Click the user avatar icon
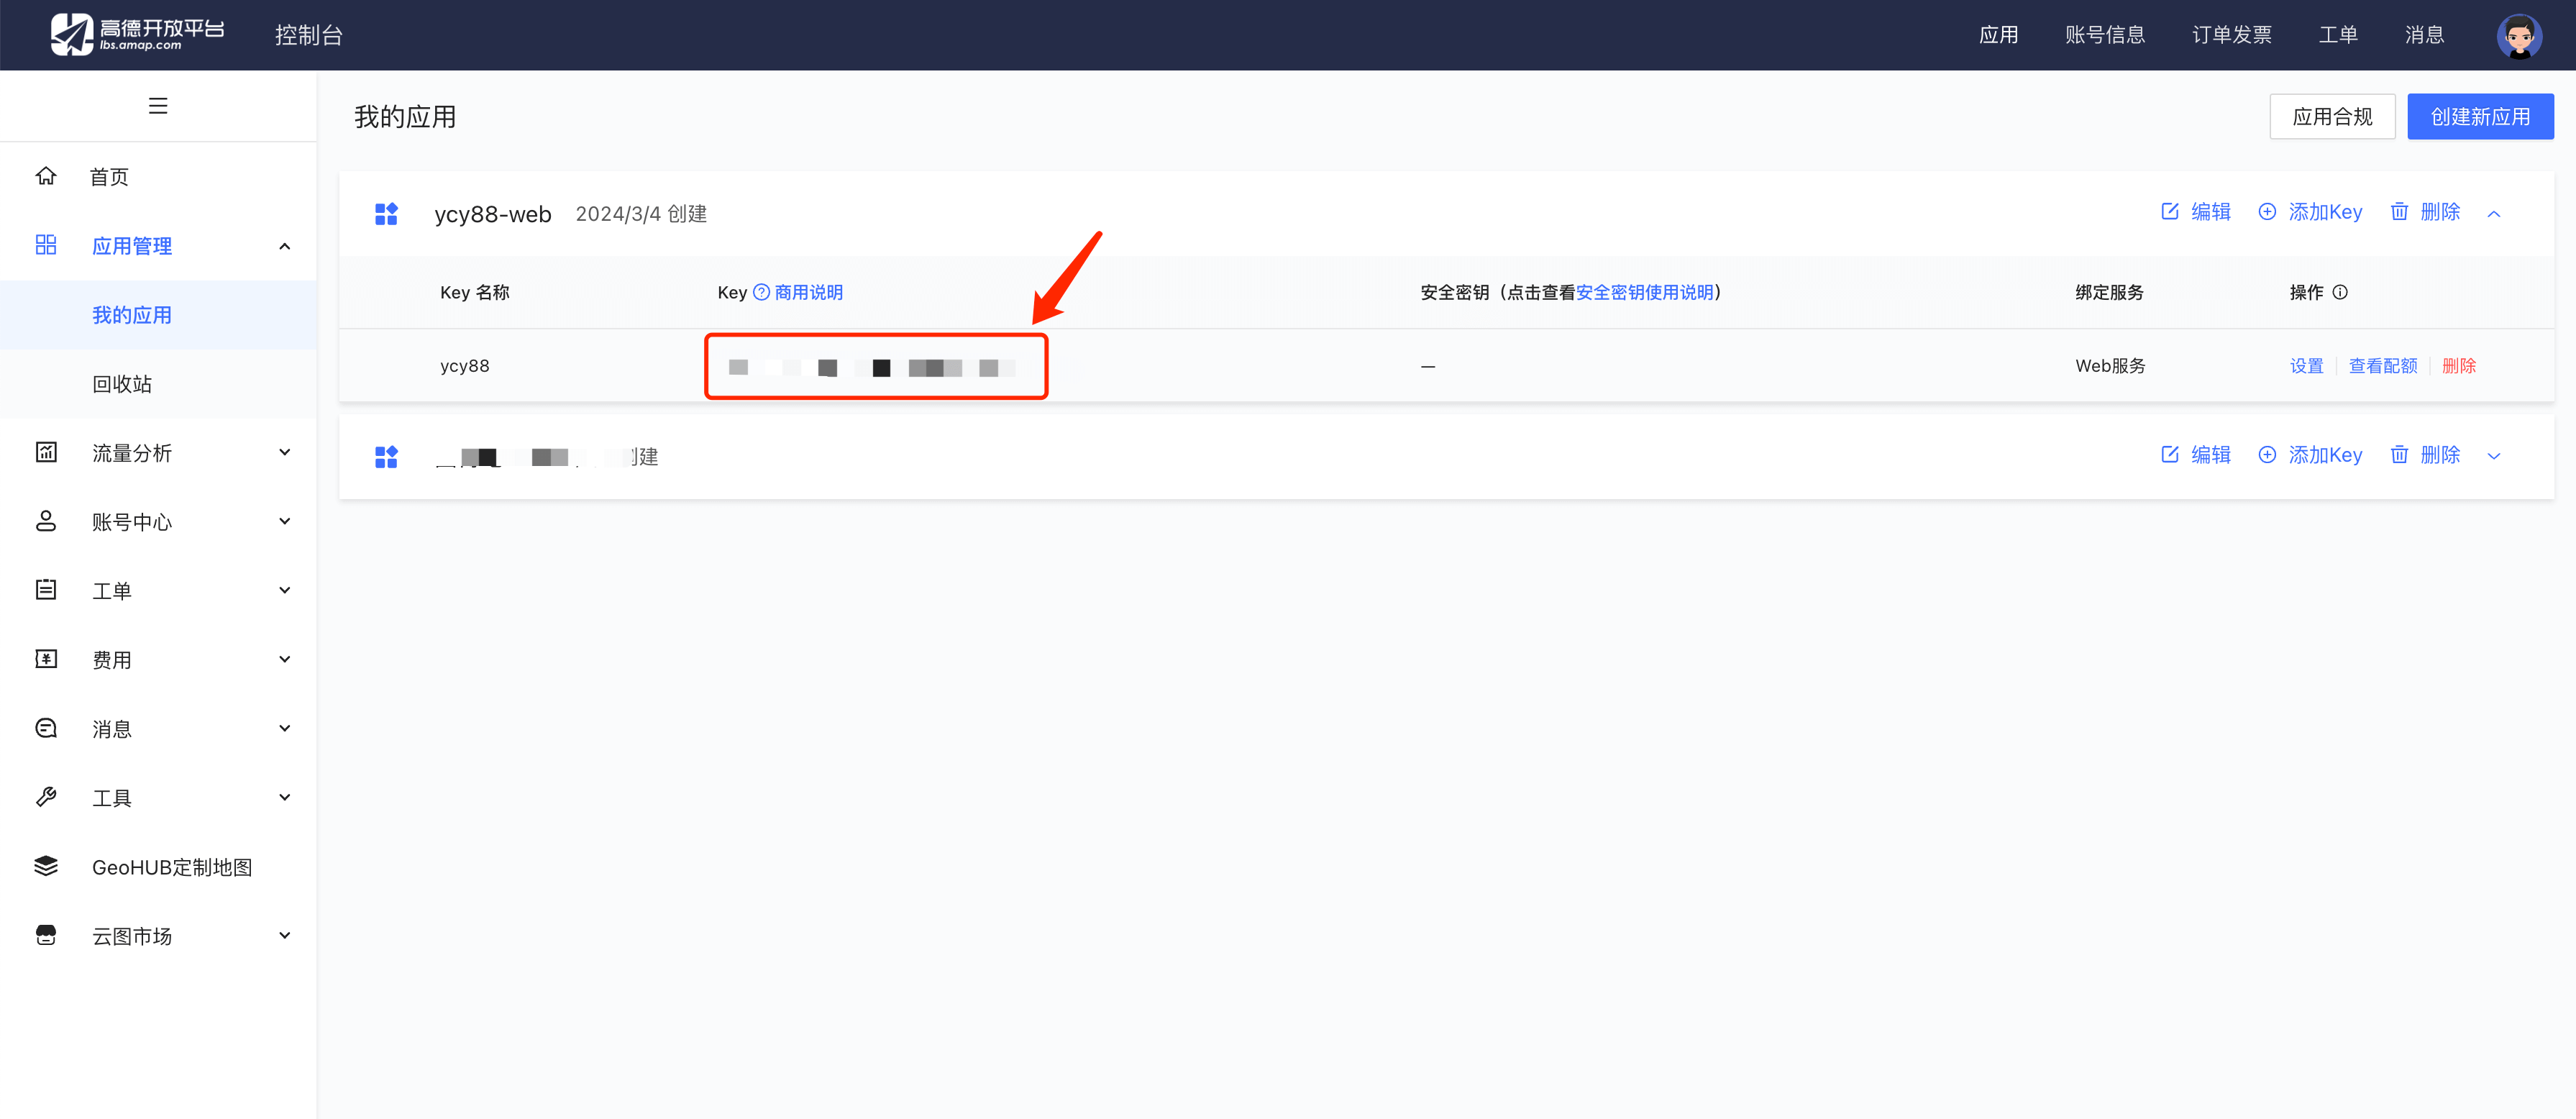This screenshot has width=2576, height=1119. click(x=2518, y=36)
